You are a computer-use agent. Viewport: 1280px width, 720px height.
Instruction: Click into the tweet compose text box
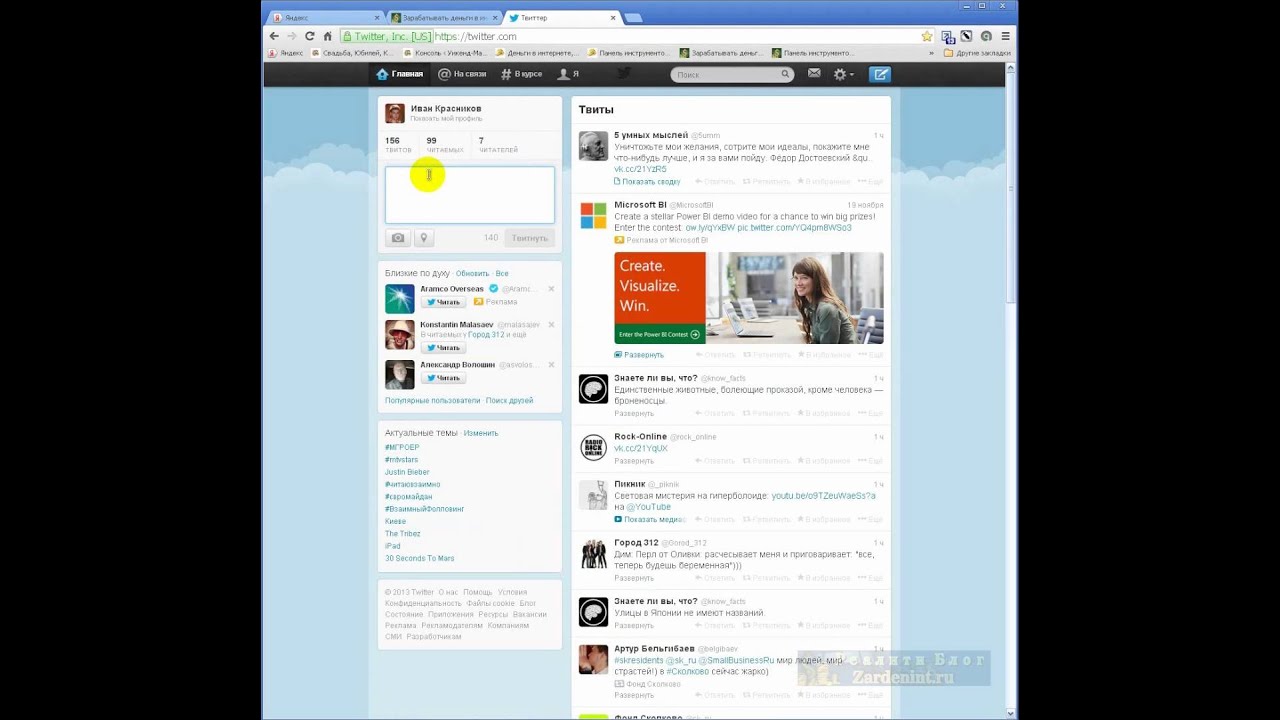[470, 195]
